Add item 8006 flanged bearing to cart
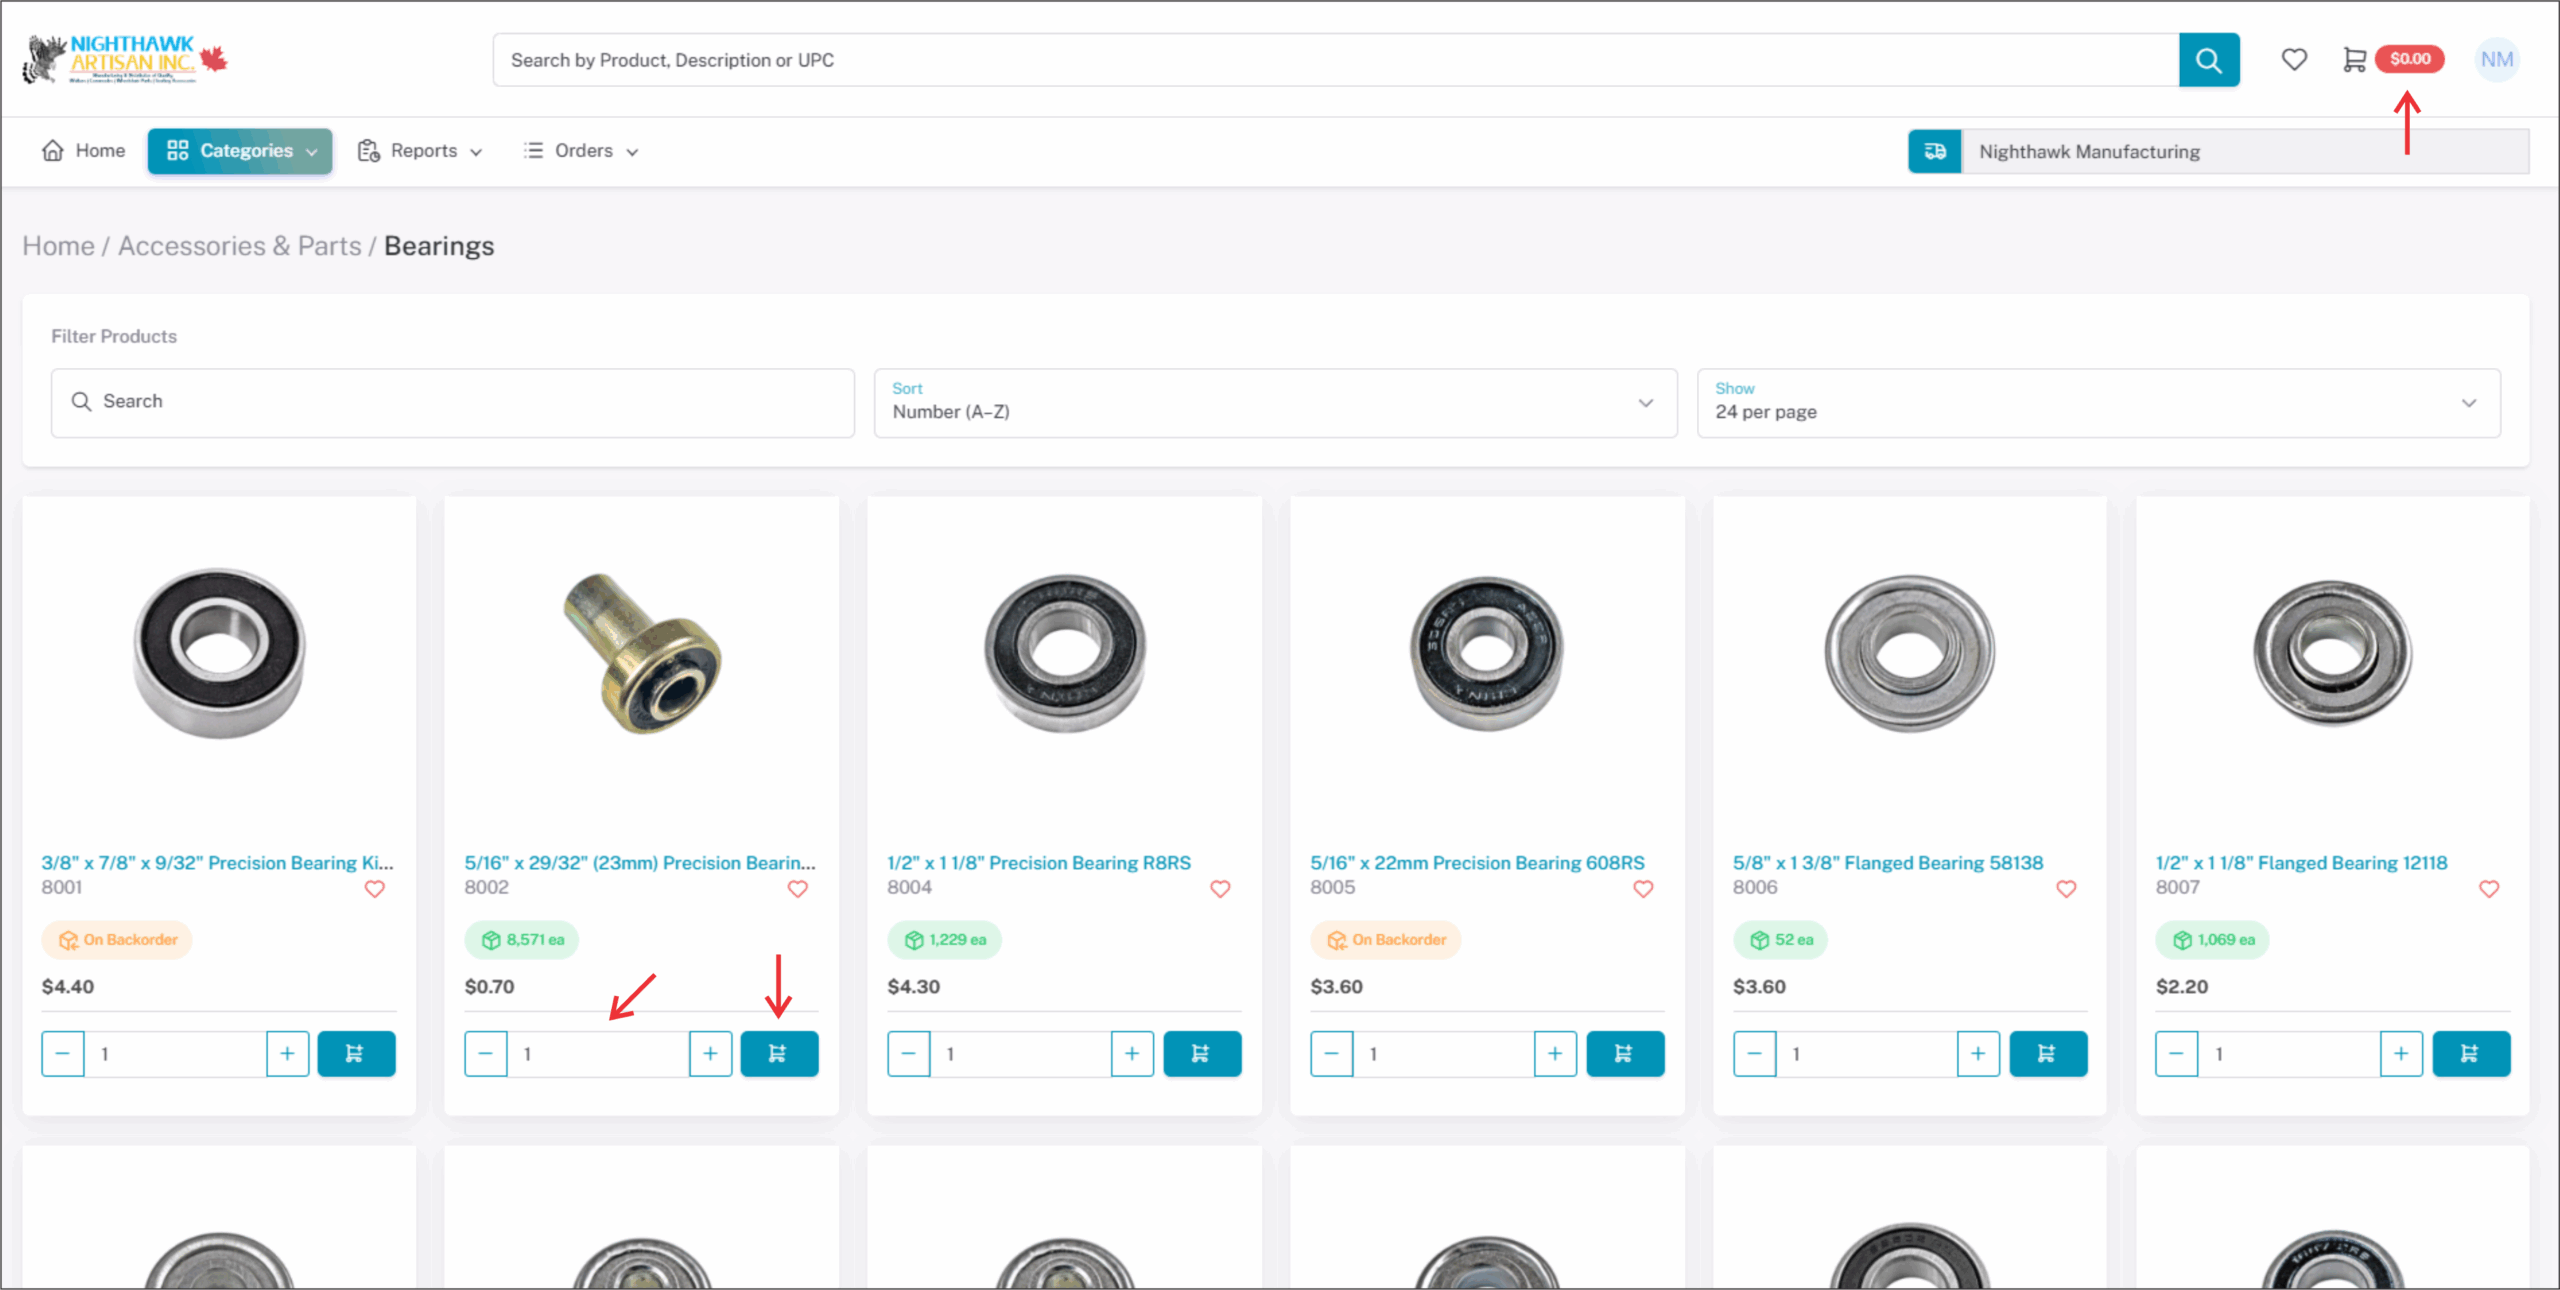2560x1290 pixels. [x=2047, y=1053]
